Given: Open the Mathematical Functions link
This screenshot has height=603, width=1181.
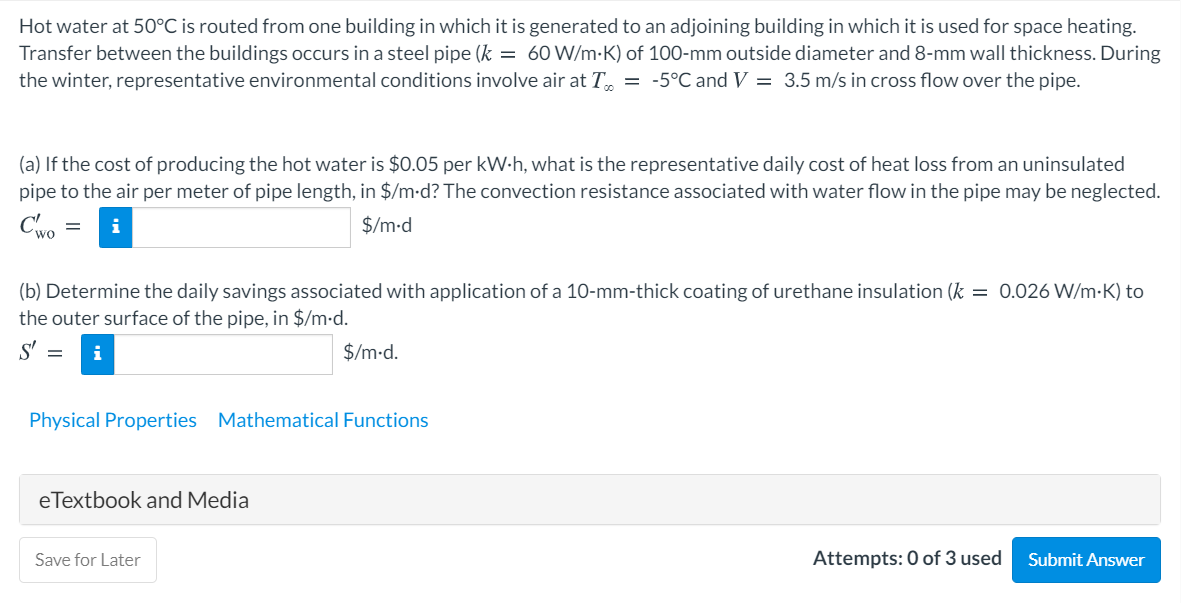Looking at the screenshot, I should click(323, 420).
